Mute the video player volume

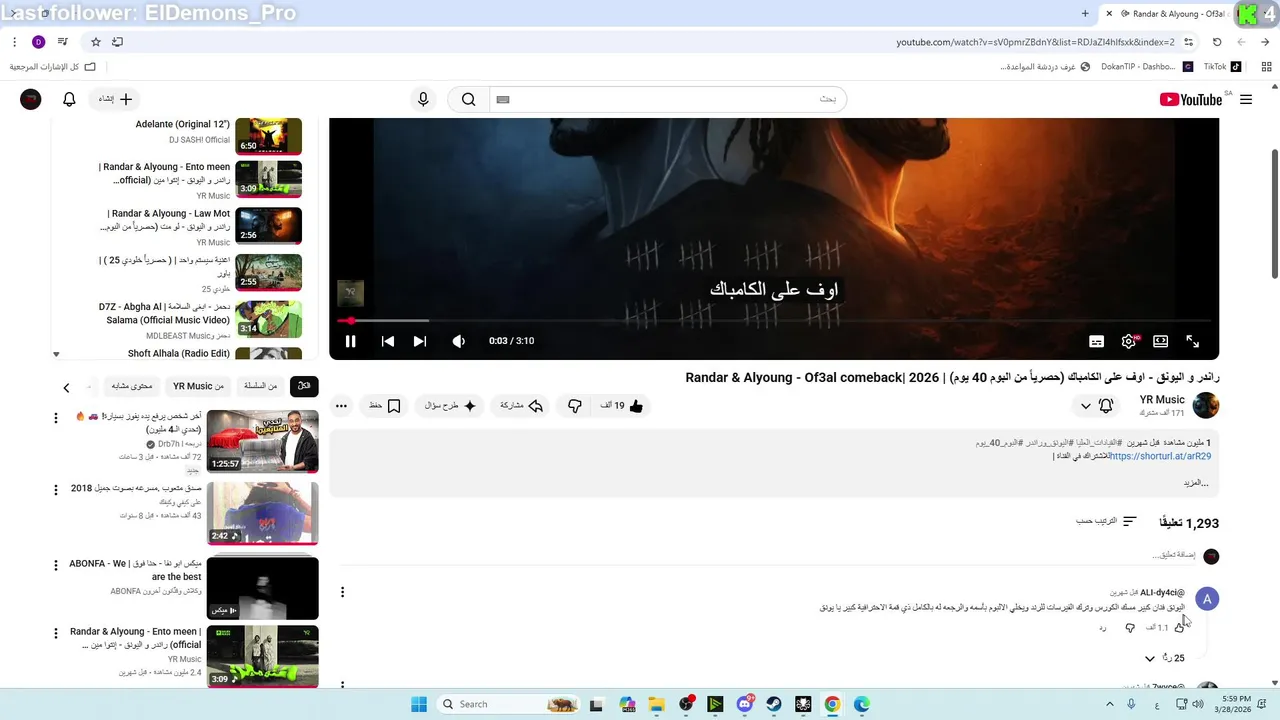[459, 341]
